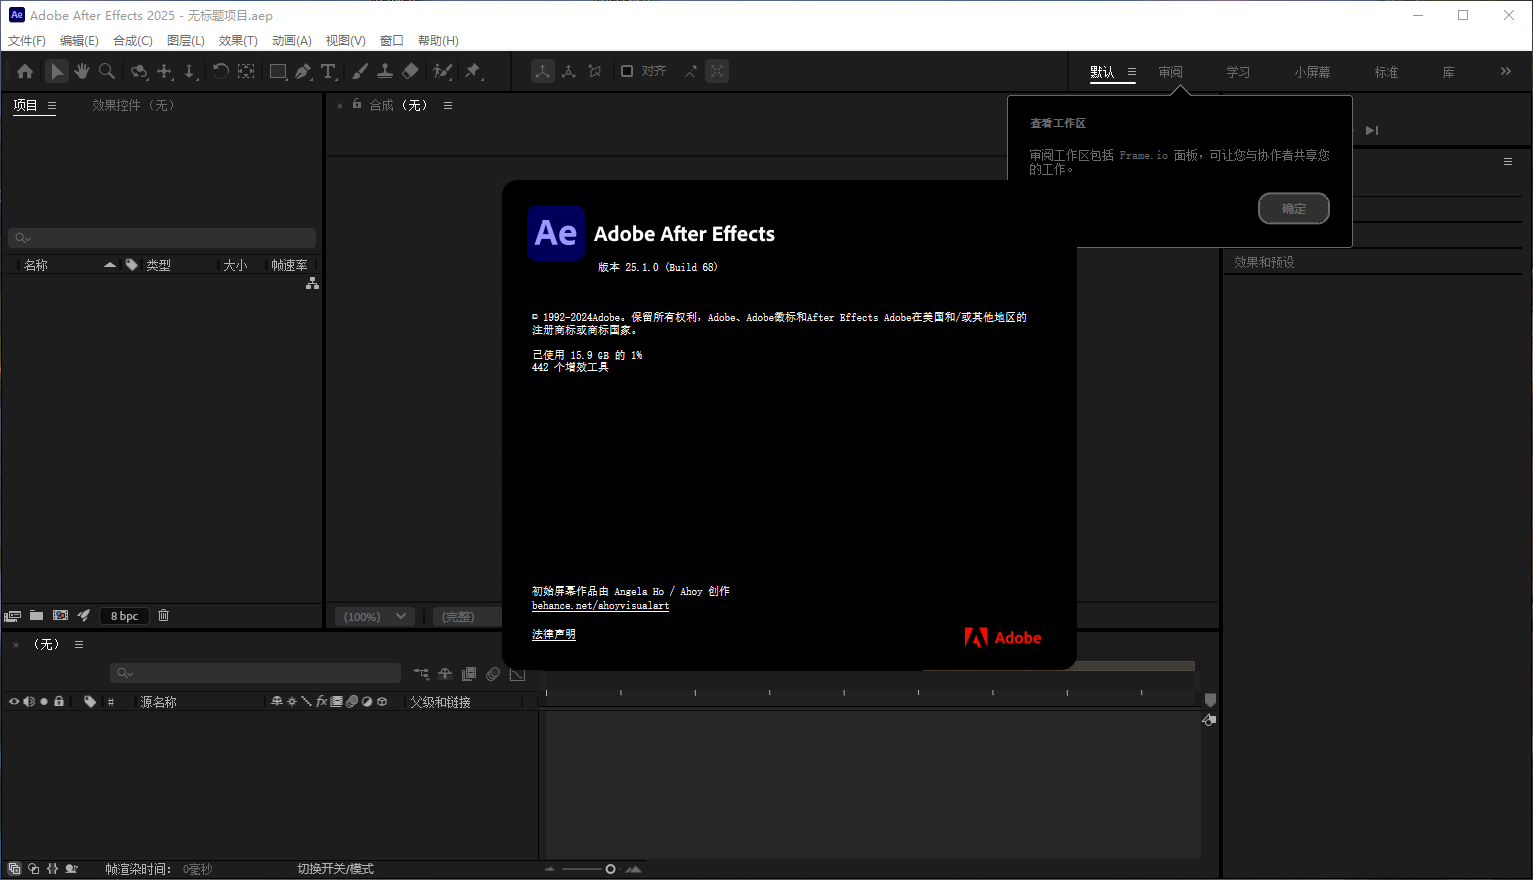Click the 8 bpc color depth button
This screenshot has height=880, width=1533.
125,616
